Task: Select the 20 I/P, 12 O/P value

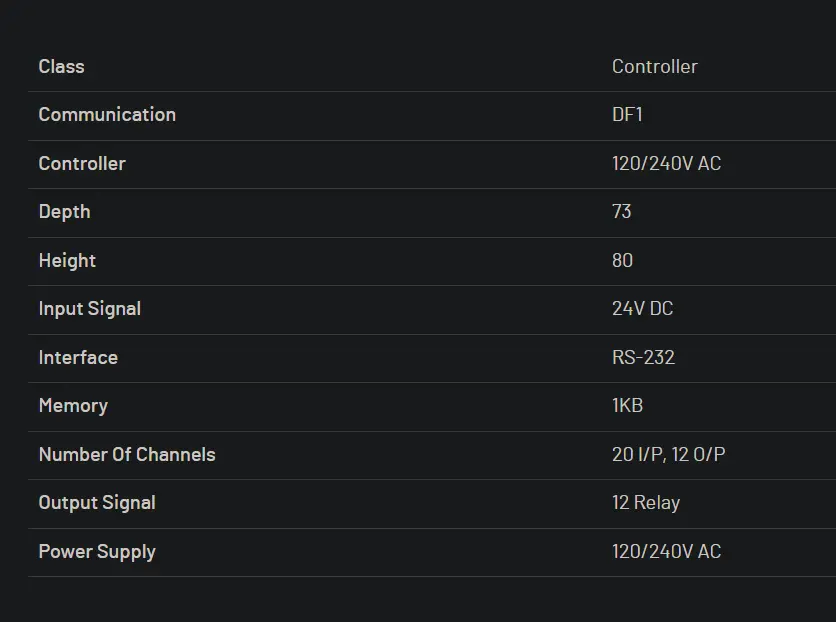Action: click(668, 454)
